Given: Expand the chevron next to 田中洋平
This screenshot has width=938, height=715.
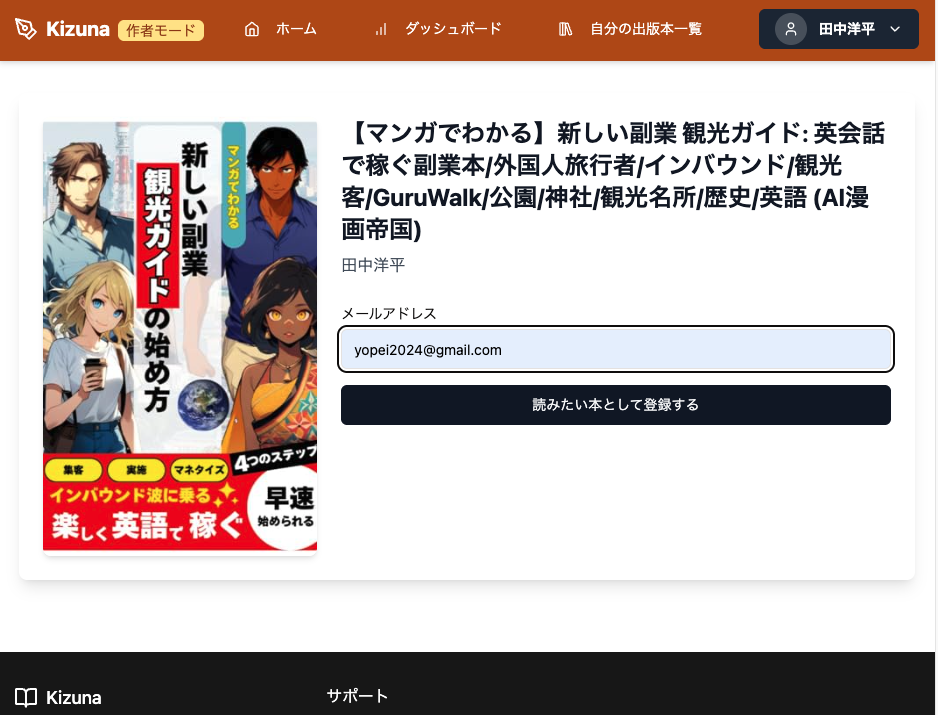Looking at the screenshot, I should point(895,29).
